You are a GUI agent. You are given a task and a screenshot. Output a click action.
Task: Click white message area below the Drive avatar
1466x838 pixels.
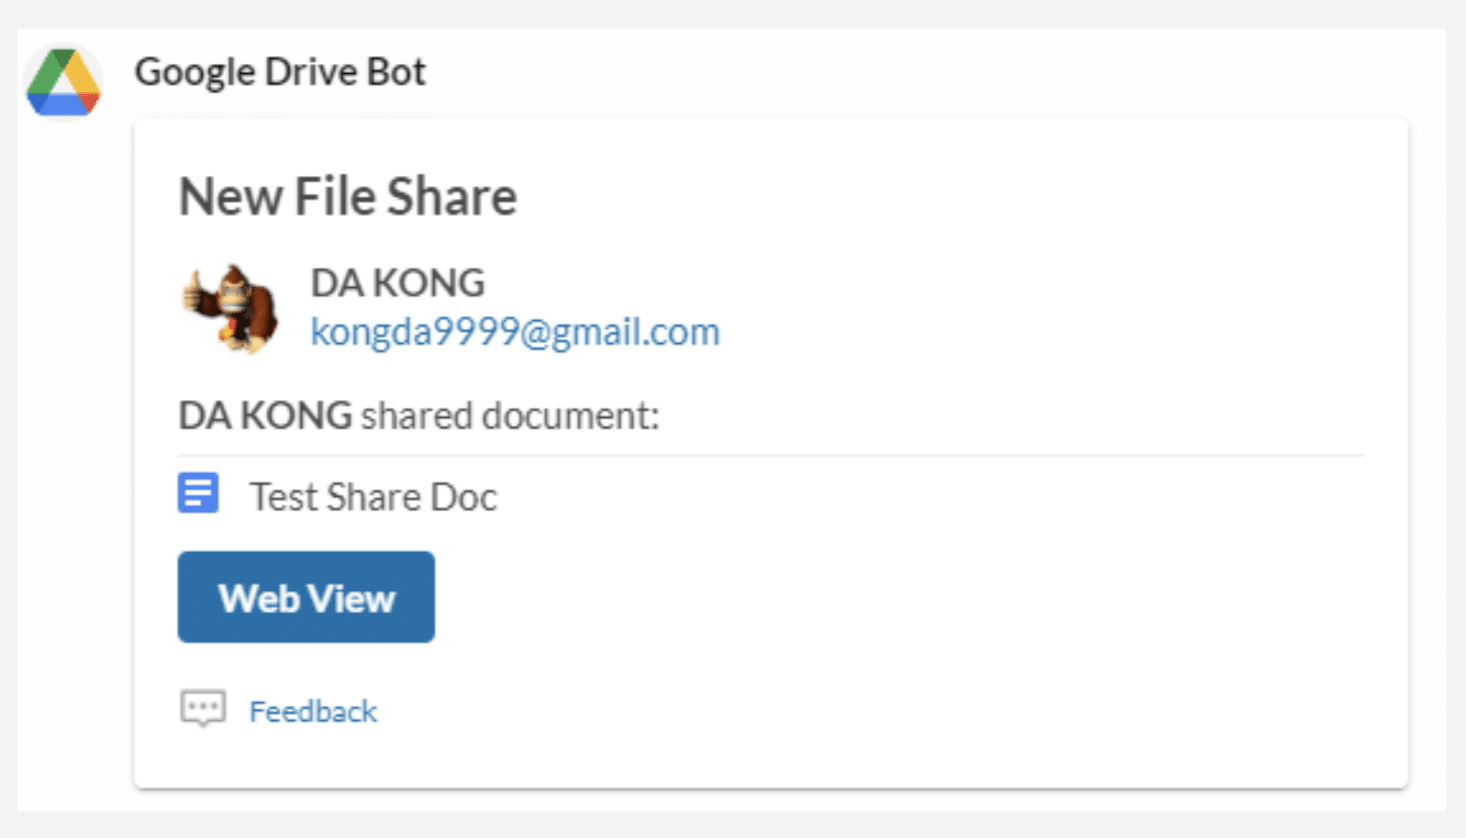(72, 450)
